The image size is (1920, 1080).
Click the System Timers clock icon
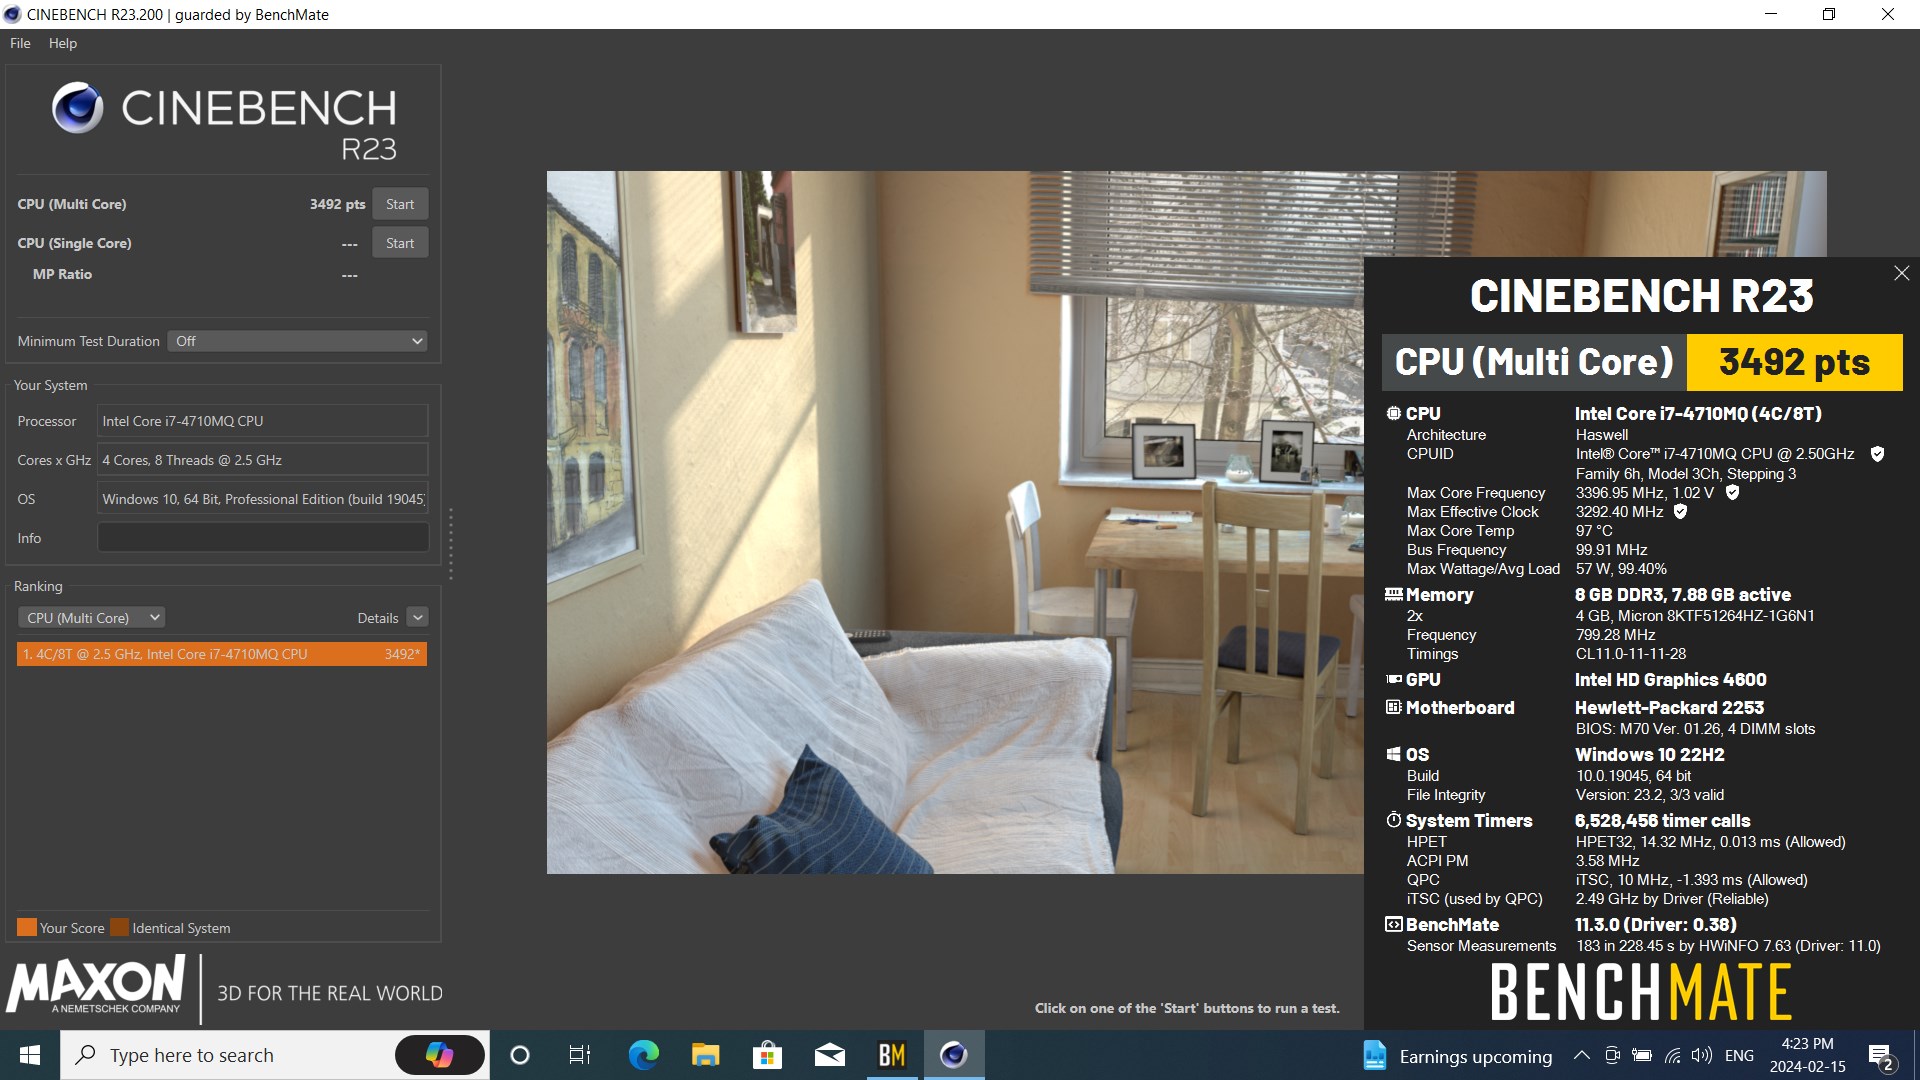point(1393,820)
